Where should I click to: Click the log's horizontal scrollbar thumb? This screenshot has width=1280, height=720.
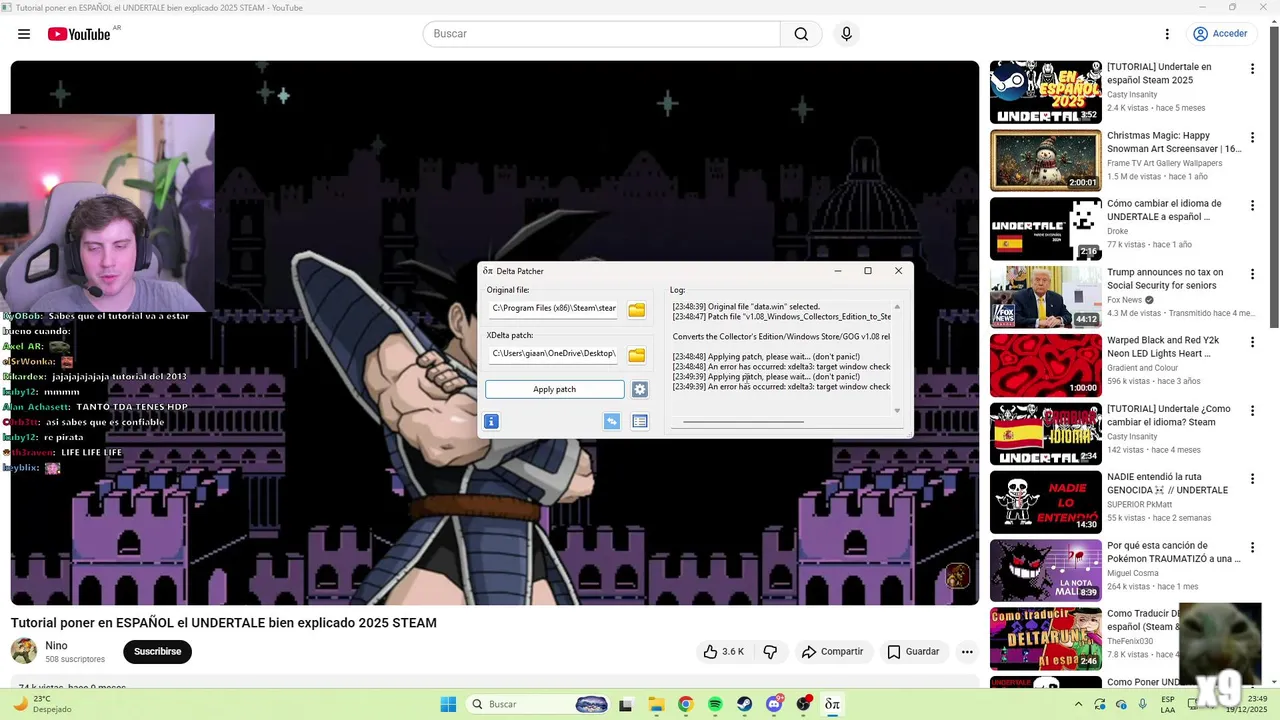tap(743, 422)
